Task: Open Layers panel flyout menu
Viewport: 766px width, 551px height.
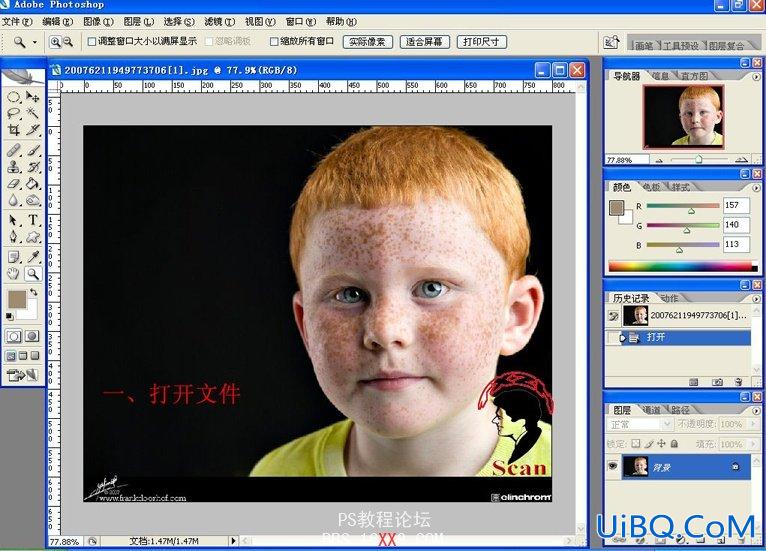Action: [x=756, y=411]
